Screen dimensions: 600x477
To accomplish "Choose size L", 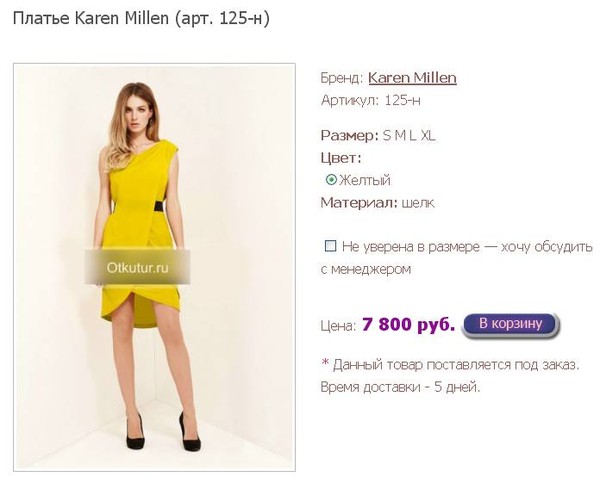I will [412, 135].
